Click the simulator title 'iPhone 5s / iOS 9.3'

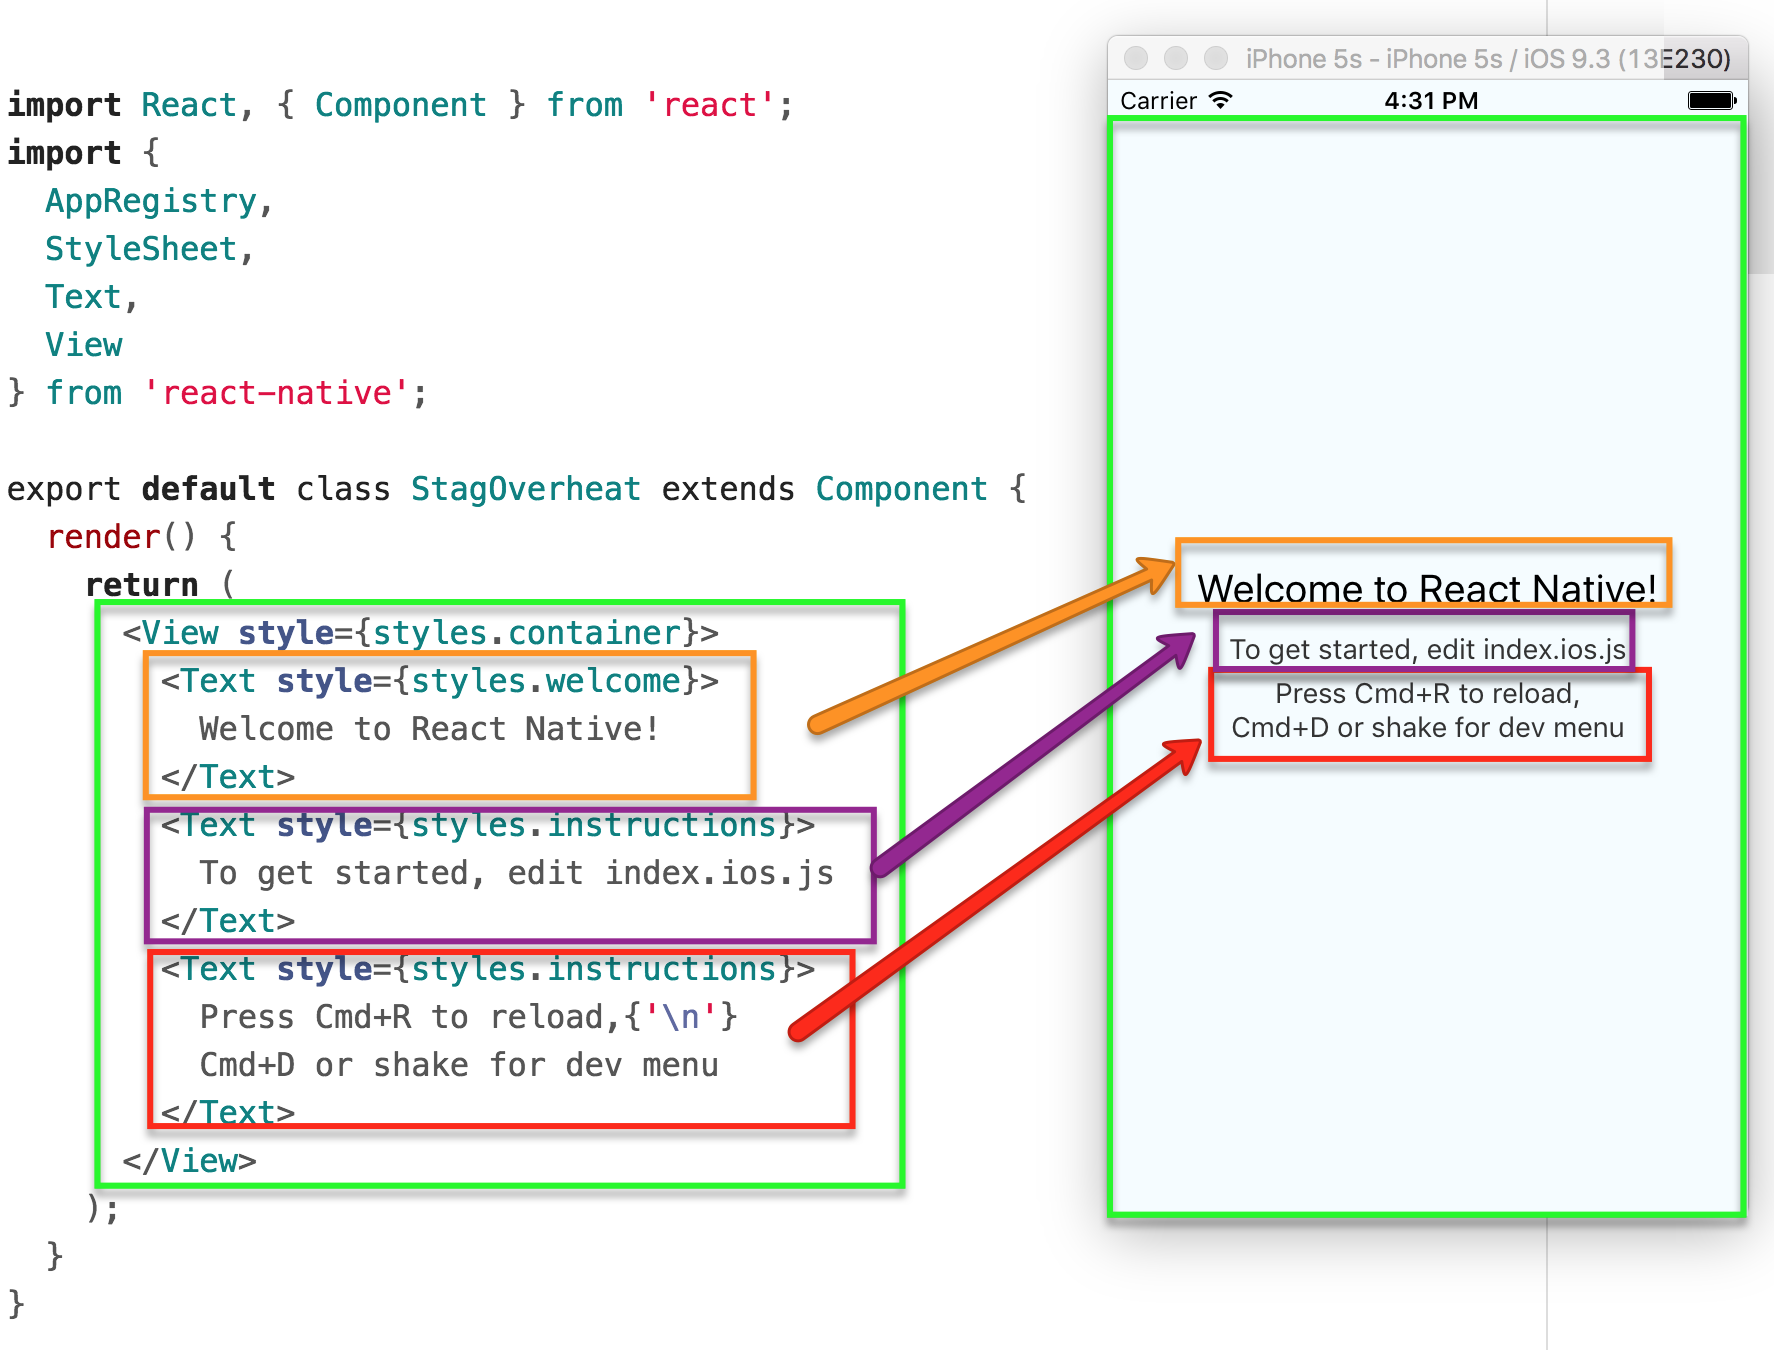(x=1488, y=59)
